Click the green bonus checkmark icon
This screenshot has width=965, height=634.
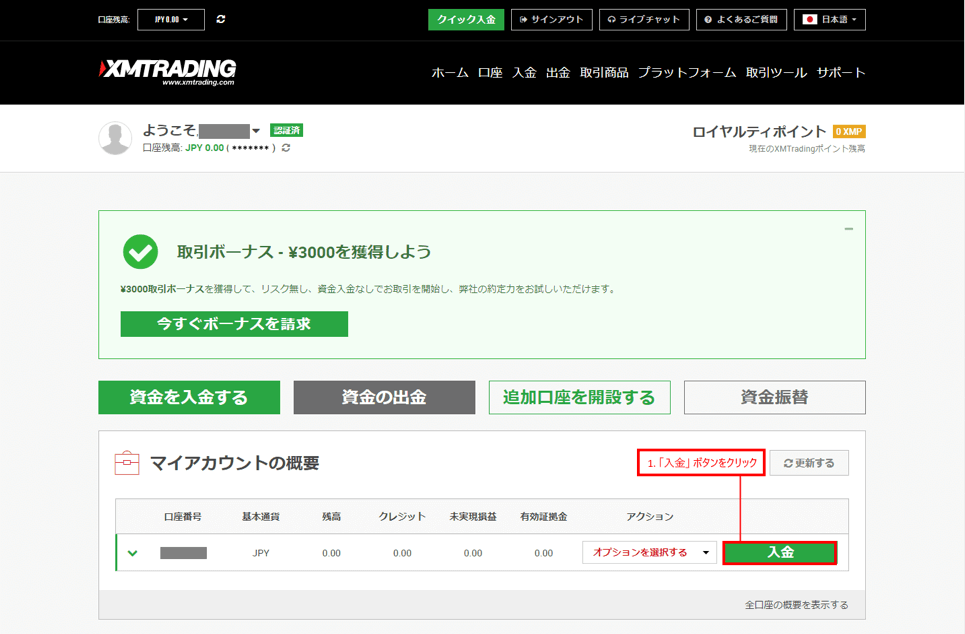click(140, 252)
